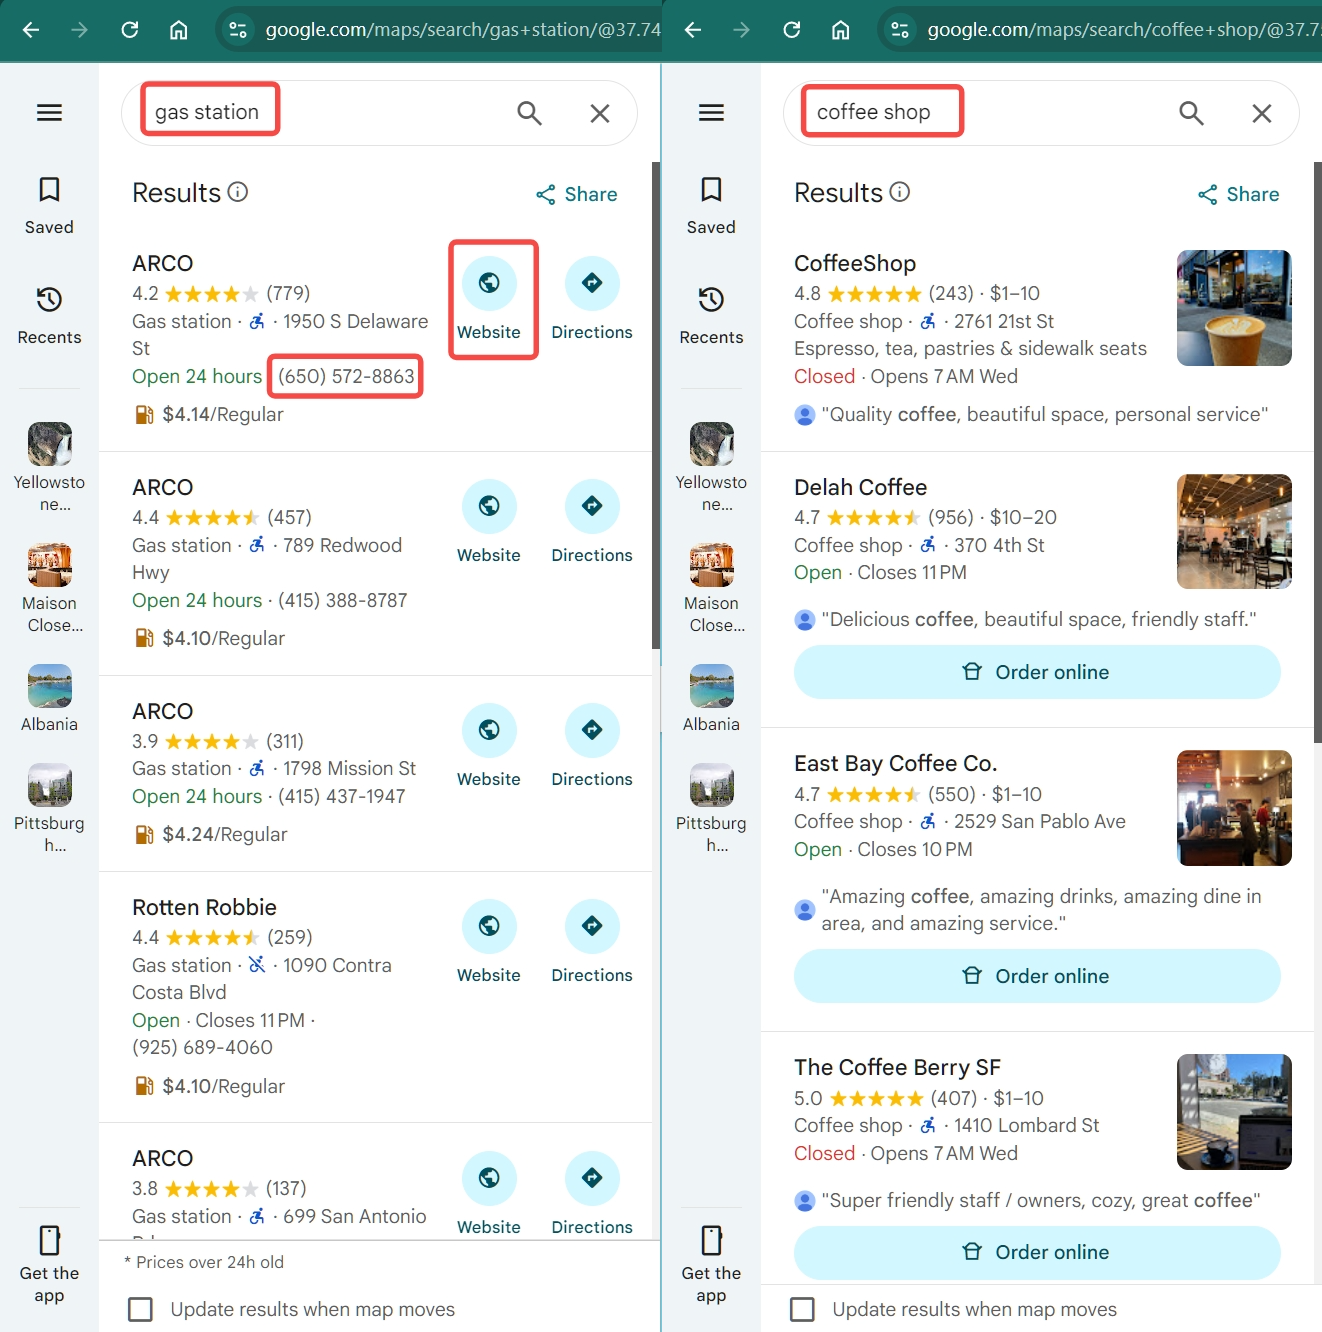The width and height of the screenshot is (1322, 1332).
Task: Get Directions to ARCO on S Delaware St
Action: point(592,298)
